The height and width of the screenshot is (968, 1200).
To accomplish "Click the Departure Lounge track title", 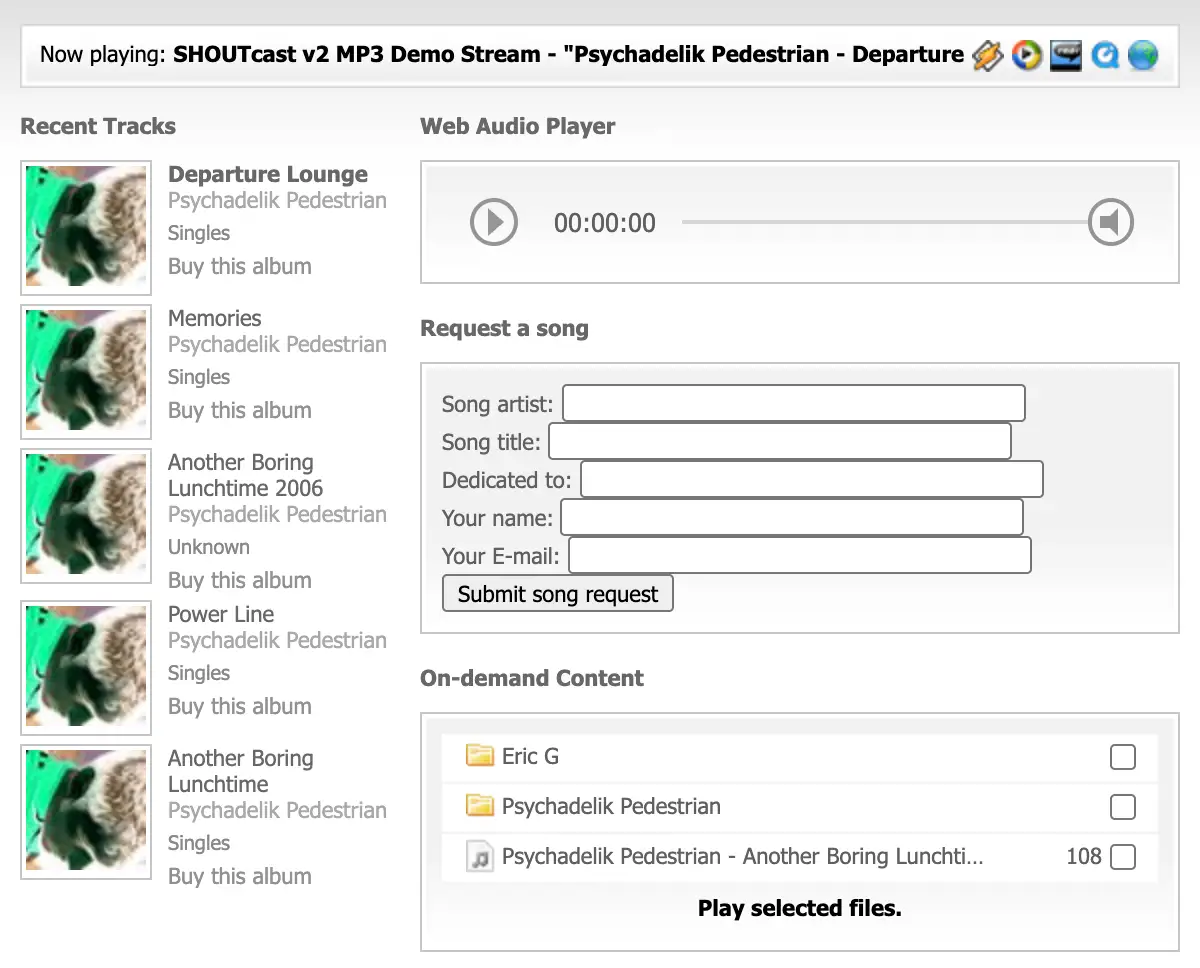I will [268, 174].
